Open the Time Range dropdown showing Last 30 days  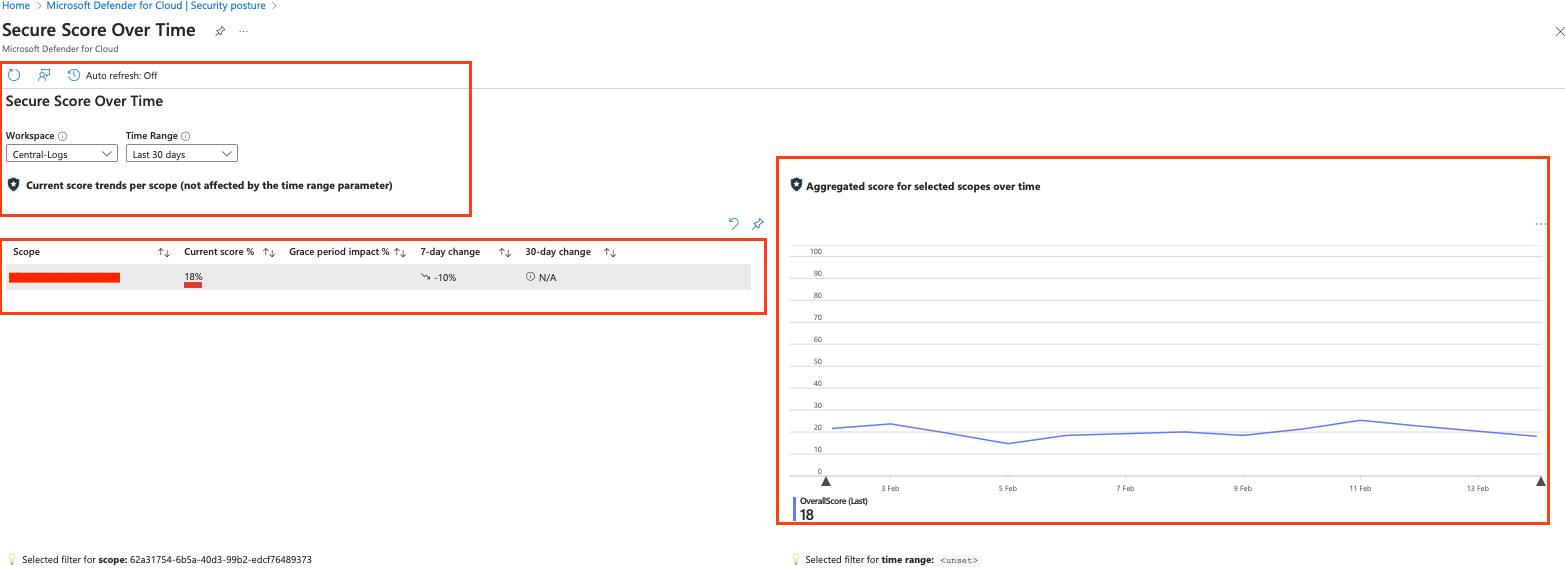[x=182, y=154]
